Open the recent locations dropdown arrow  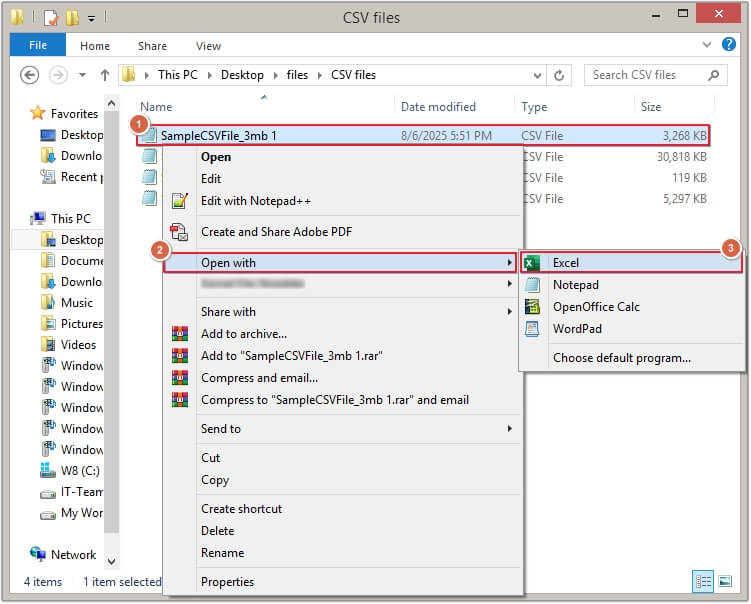82,75
